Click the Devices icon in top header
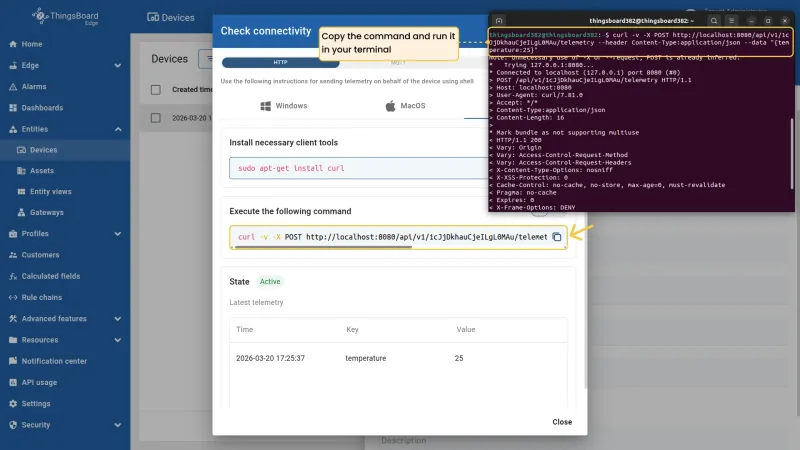This screenshot has width=800, height=450. pyautogui.click(x=153, y=17)
